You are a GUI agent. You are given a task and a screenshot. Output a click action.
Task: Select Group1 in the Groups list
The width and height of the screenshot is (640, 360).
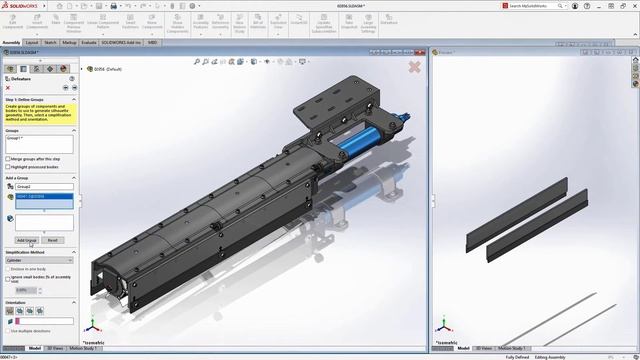[16, 138]
